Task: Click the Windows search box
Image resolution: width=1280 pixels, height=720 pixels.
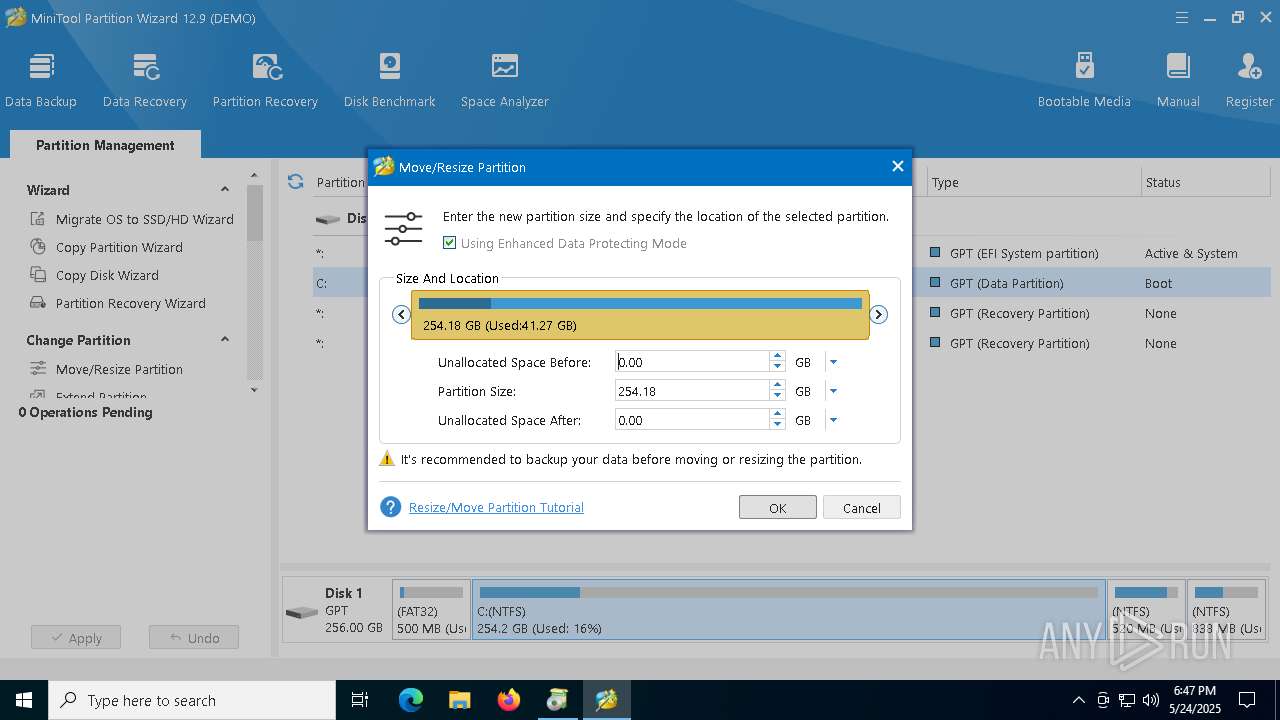Action: tap(192, 700)
